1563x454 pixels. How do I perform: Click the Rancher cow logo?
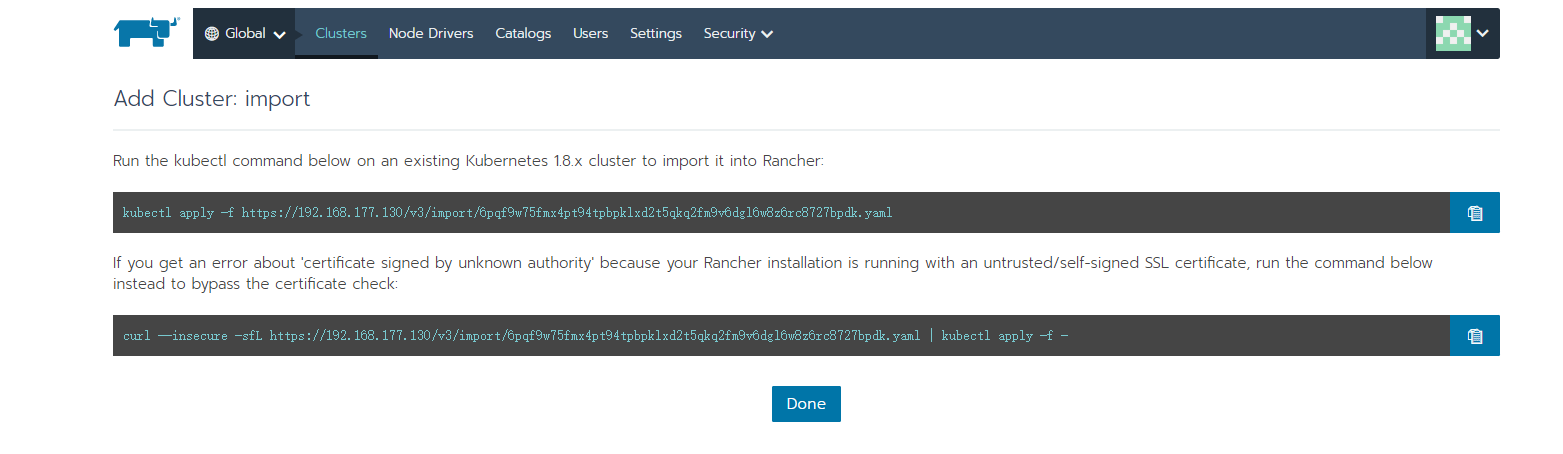coord(147,32)
